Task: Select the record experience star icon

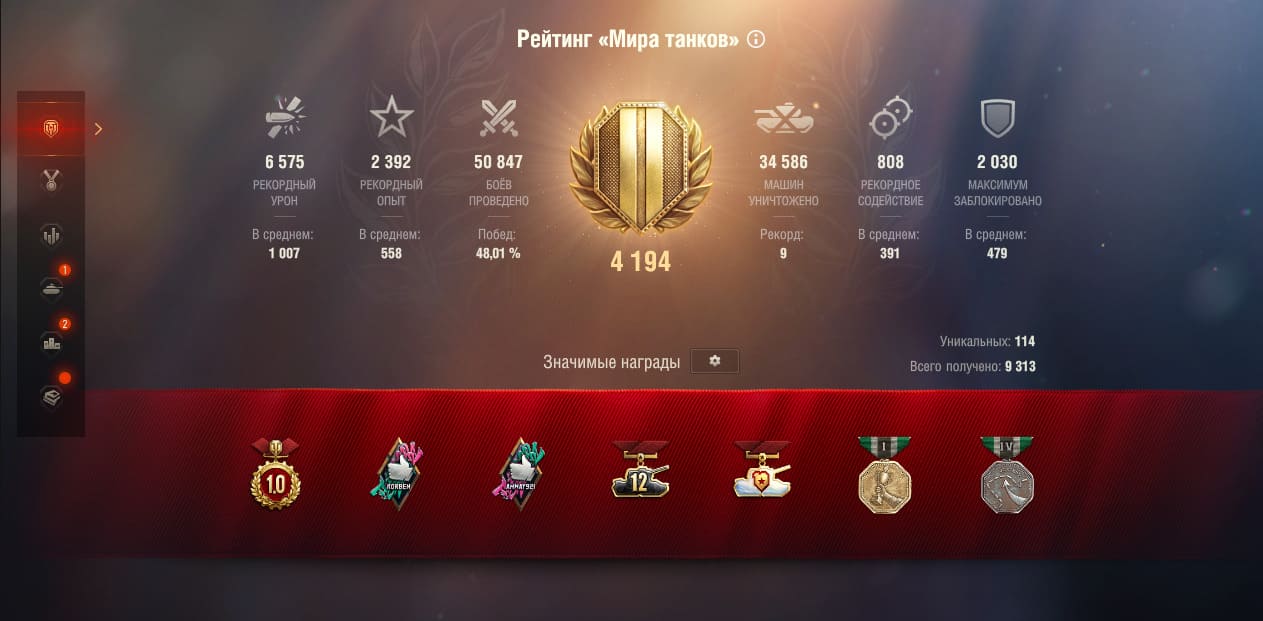Action: click(391, 118)
